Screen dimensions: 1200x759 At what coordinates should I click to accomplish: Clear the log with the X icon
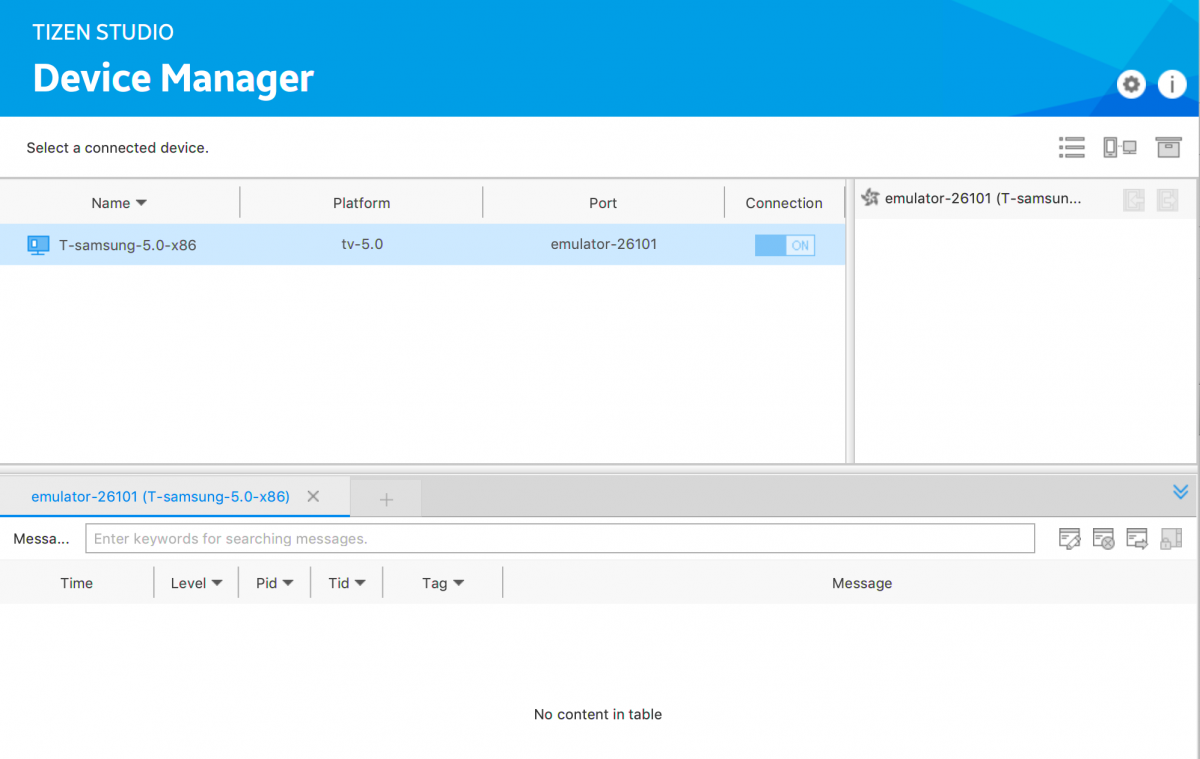(1104, 539)
